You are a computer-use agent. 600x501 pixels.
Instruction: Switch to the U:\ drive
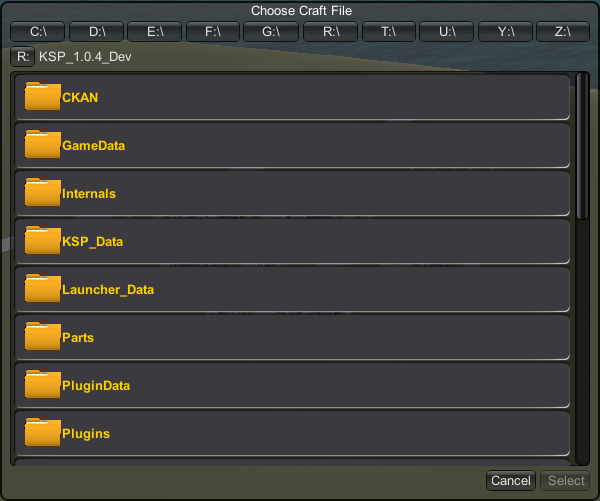pos(447,31)
